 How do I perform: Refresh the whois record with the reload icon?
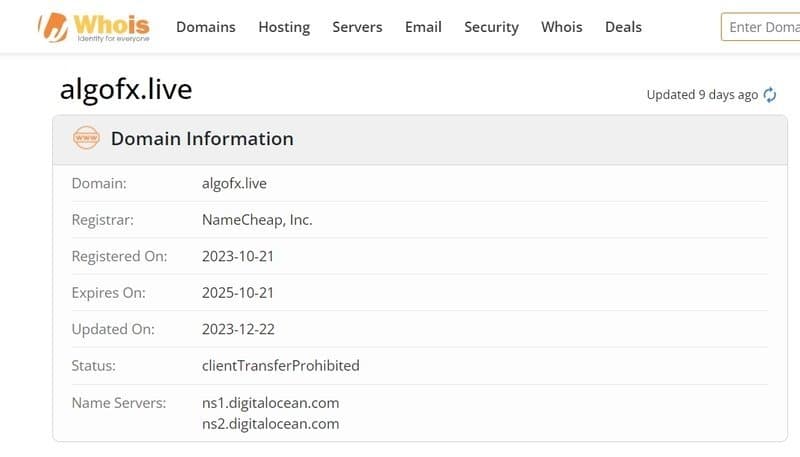(769, 95)
